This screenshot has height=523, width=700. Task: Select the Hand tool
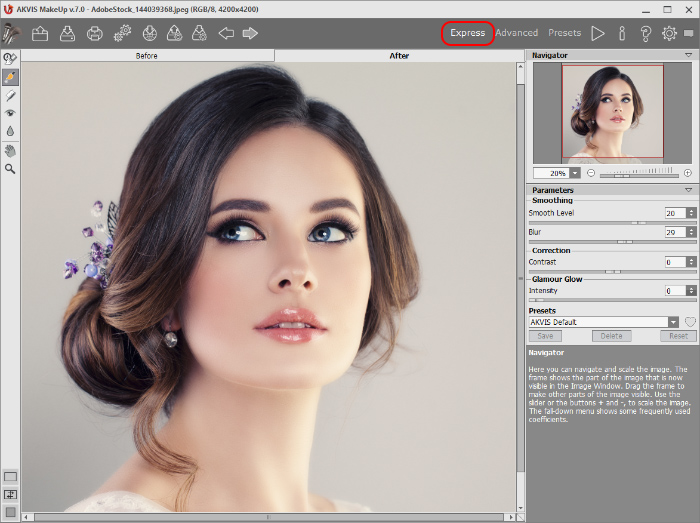coord(10,150)
